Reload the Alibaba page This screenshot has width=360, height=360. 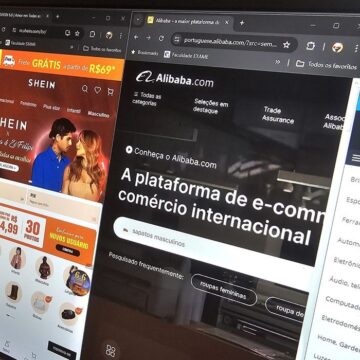coord(161,38)
